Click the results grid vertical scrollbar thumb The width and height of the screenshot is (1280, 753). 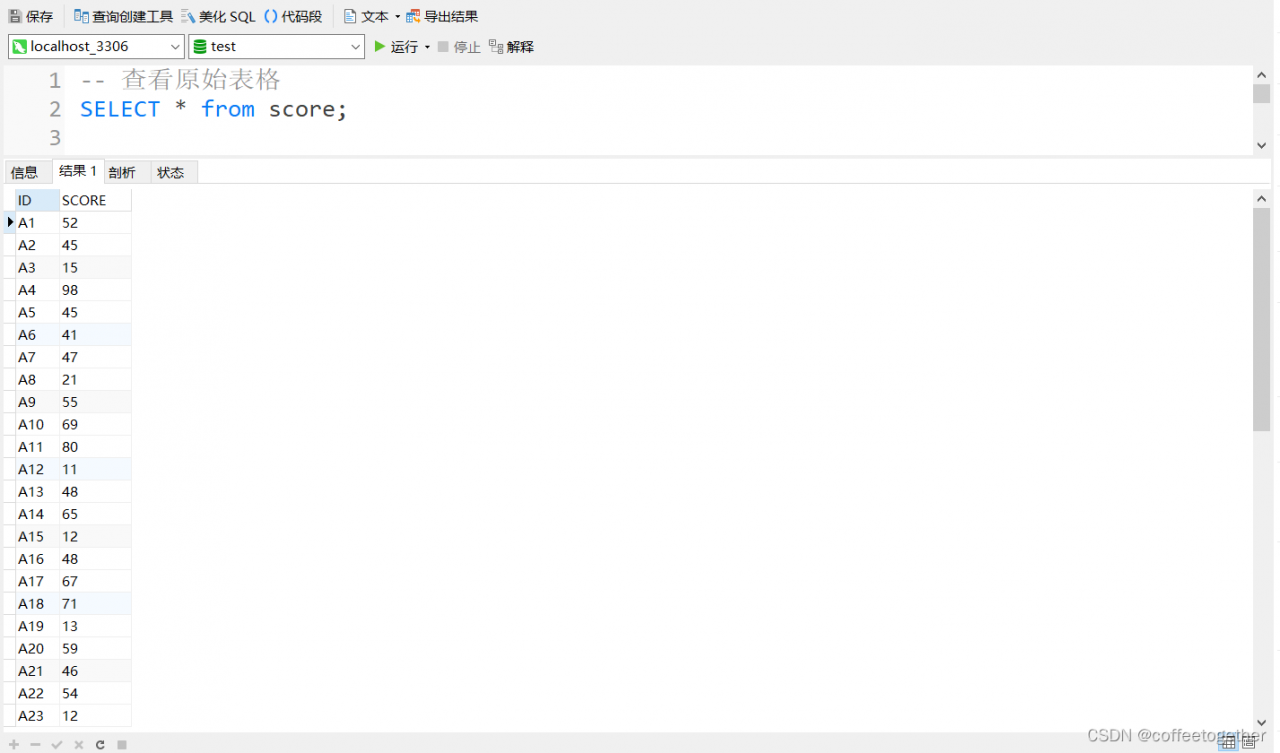[1261, 320]
